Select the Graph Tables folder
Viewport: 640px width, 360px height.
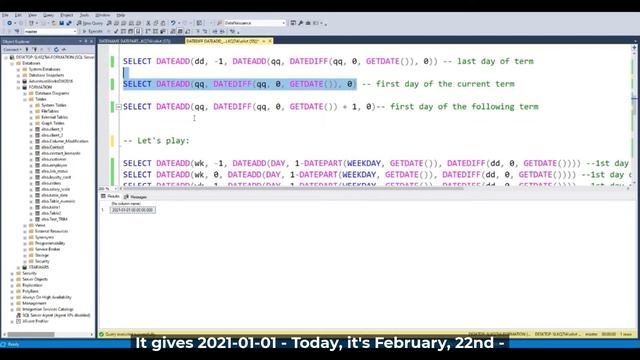click(53, 123)
